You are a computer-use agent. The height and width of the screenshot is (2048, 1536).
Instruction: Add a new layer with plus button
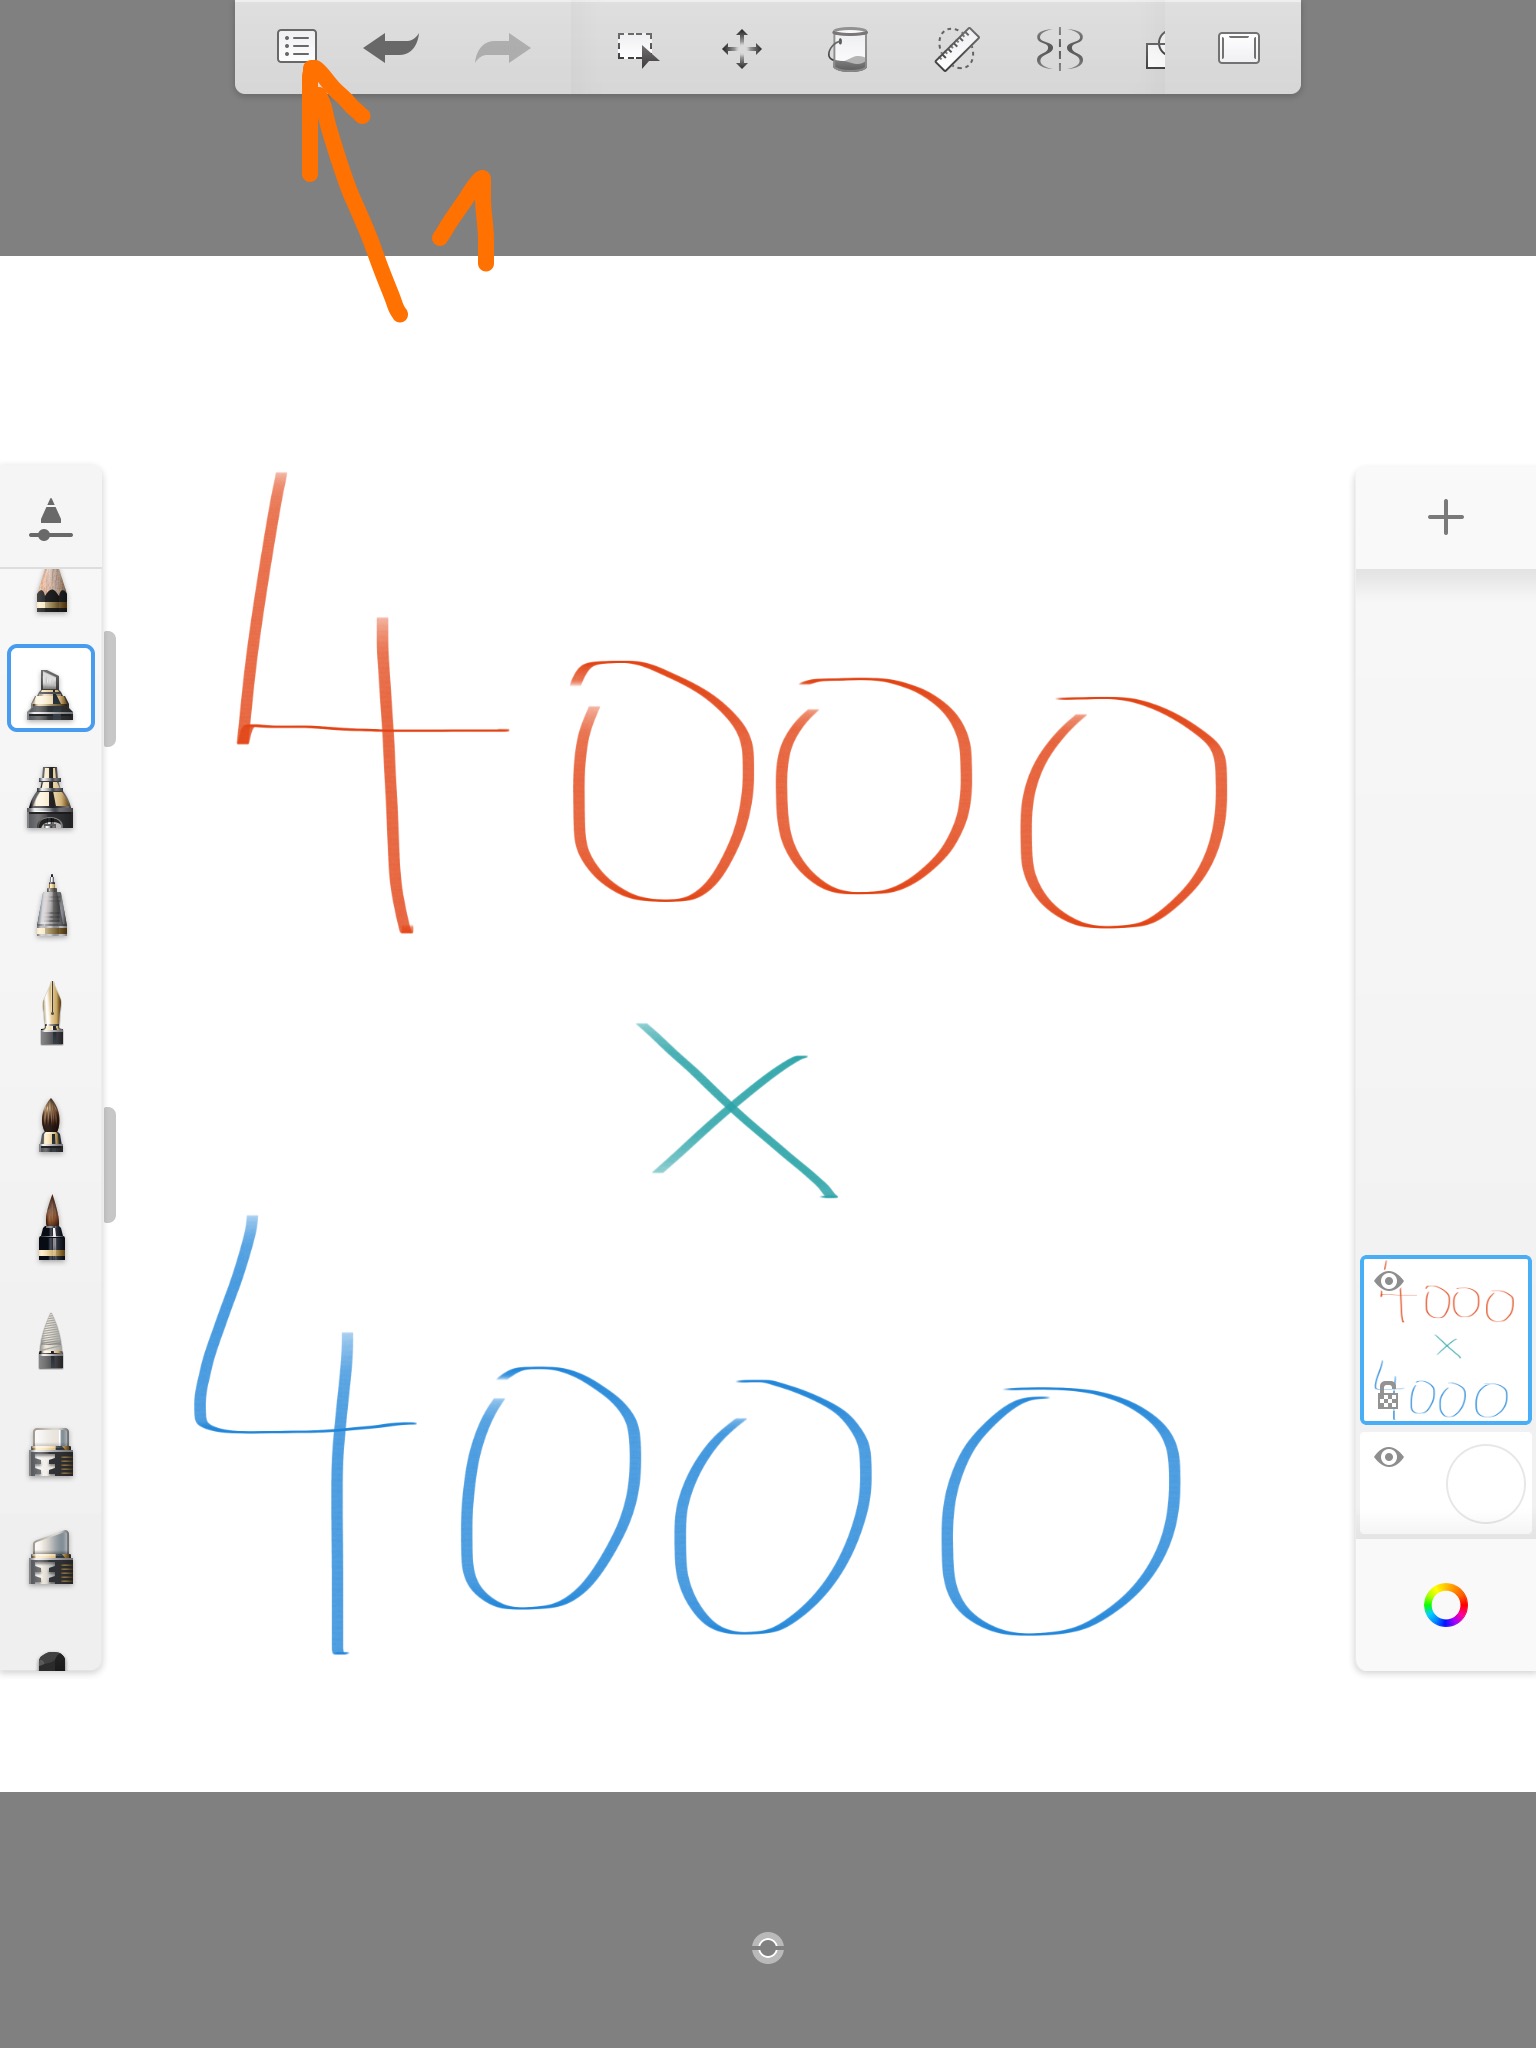pos(1445,517)
